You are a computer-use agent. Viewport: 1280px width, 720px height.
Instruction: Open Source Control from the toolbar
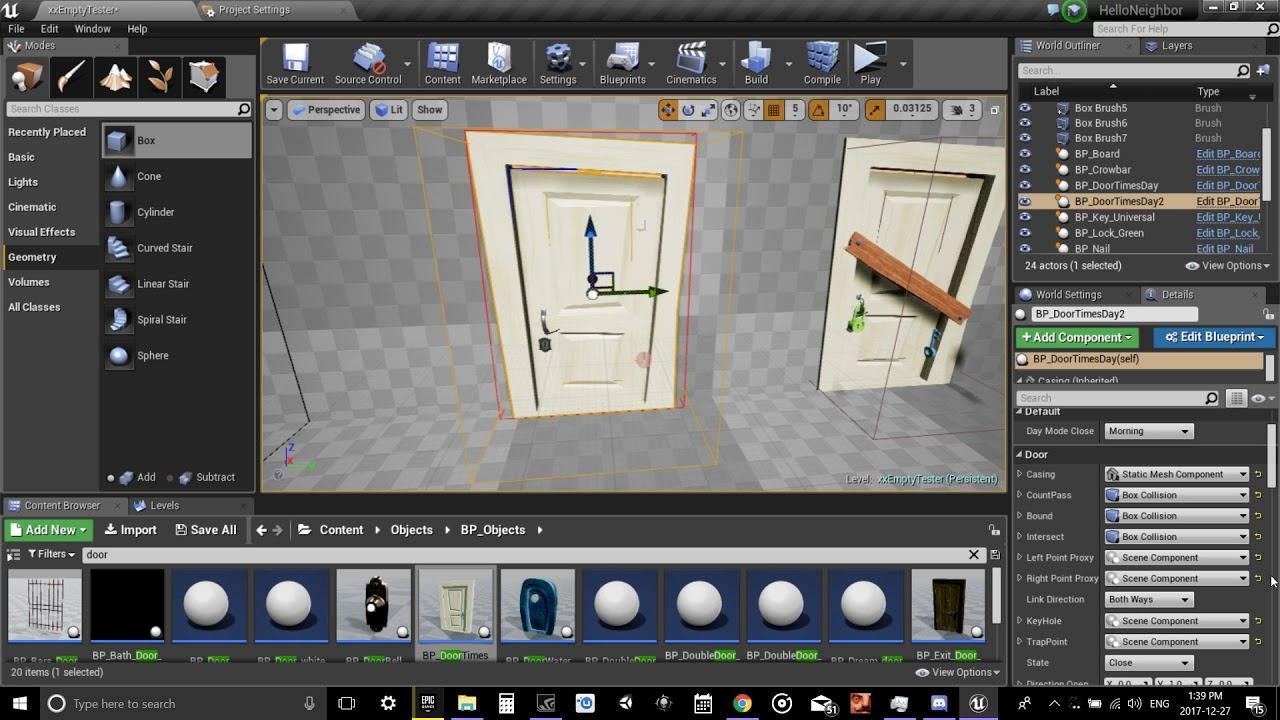click(368, 64)
